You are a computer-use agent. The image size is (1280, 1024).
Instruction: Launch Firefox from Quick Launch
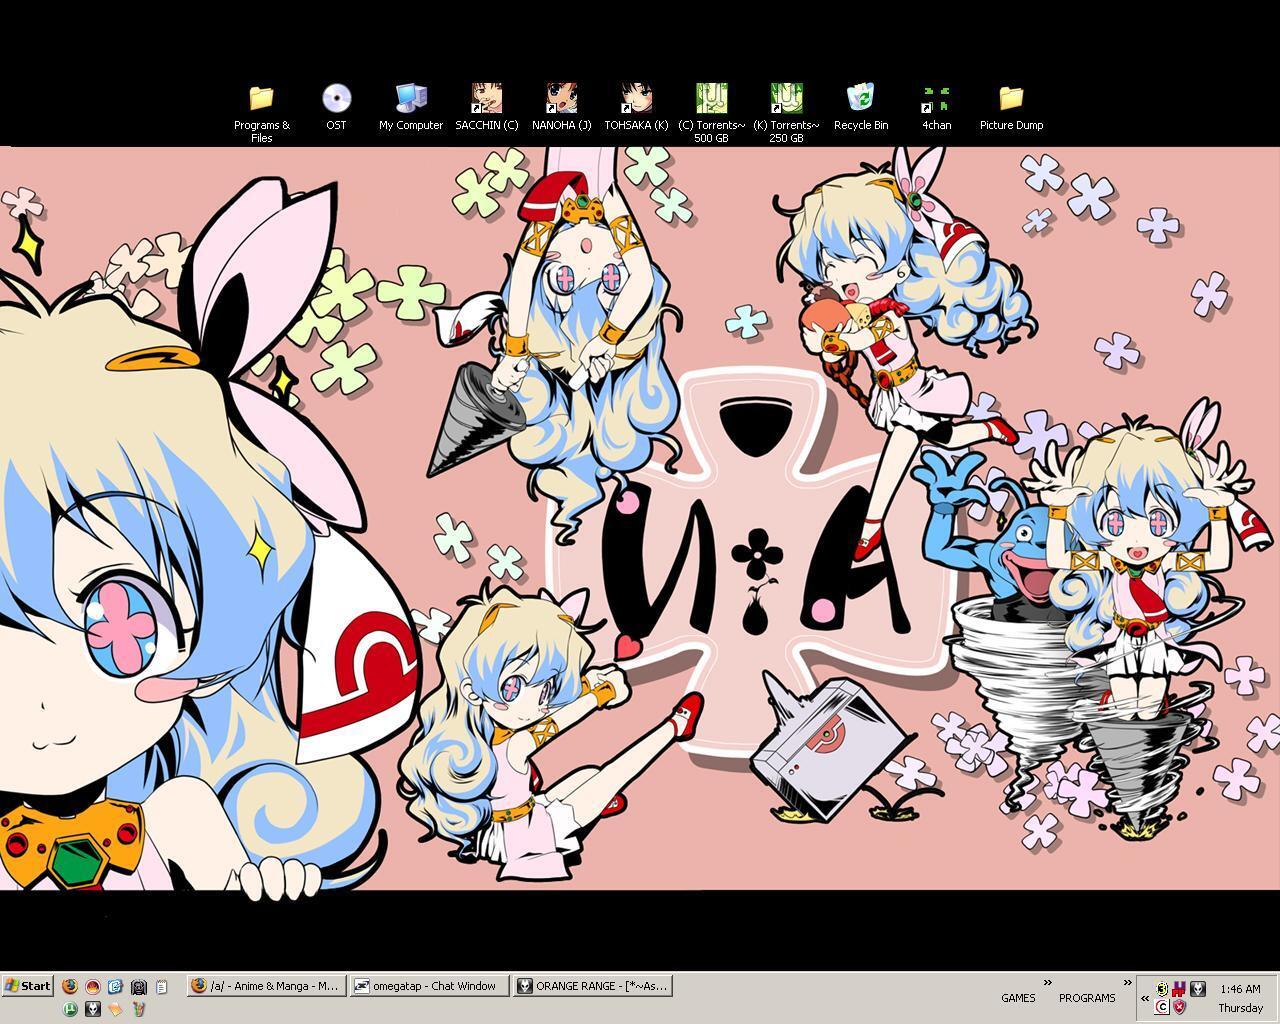coord(70,986)
